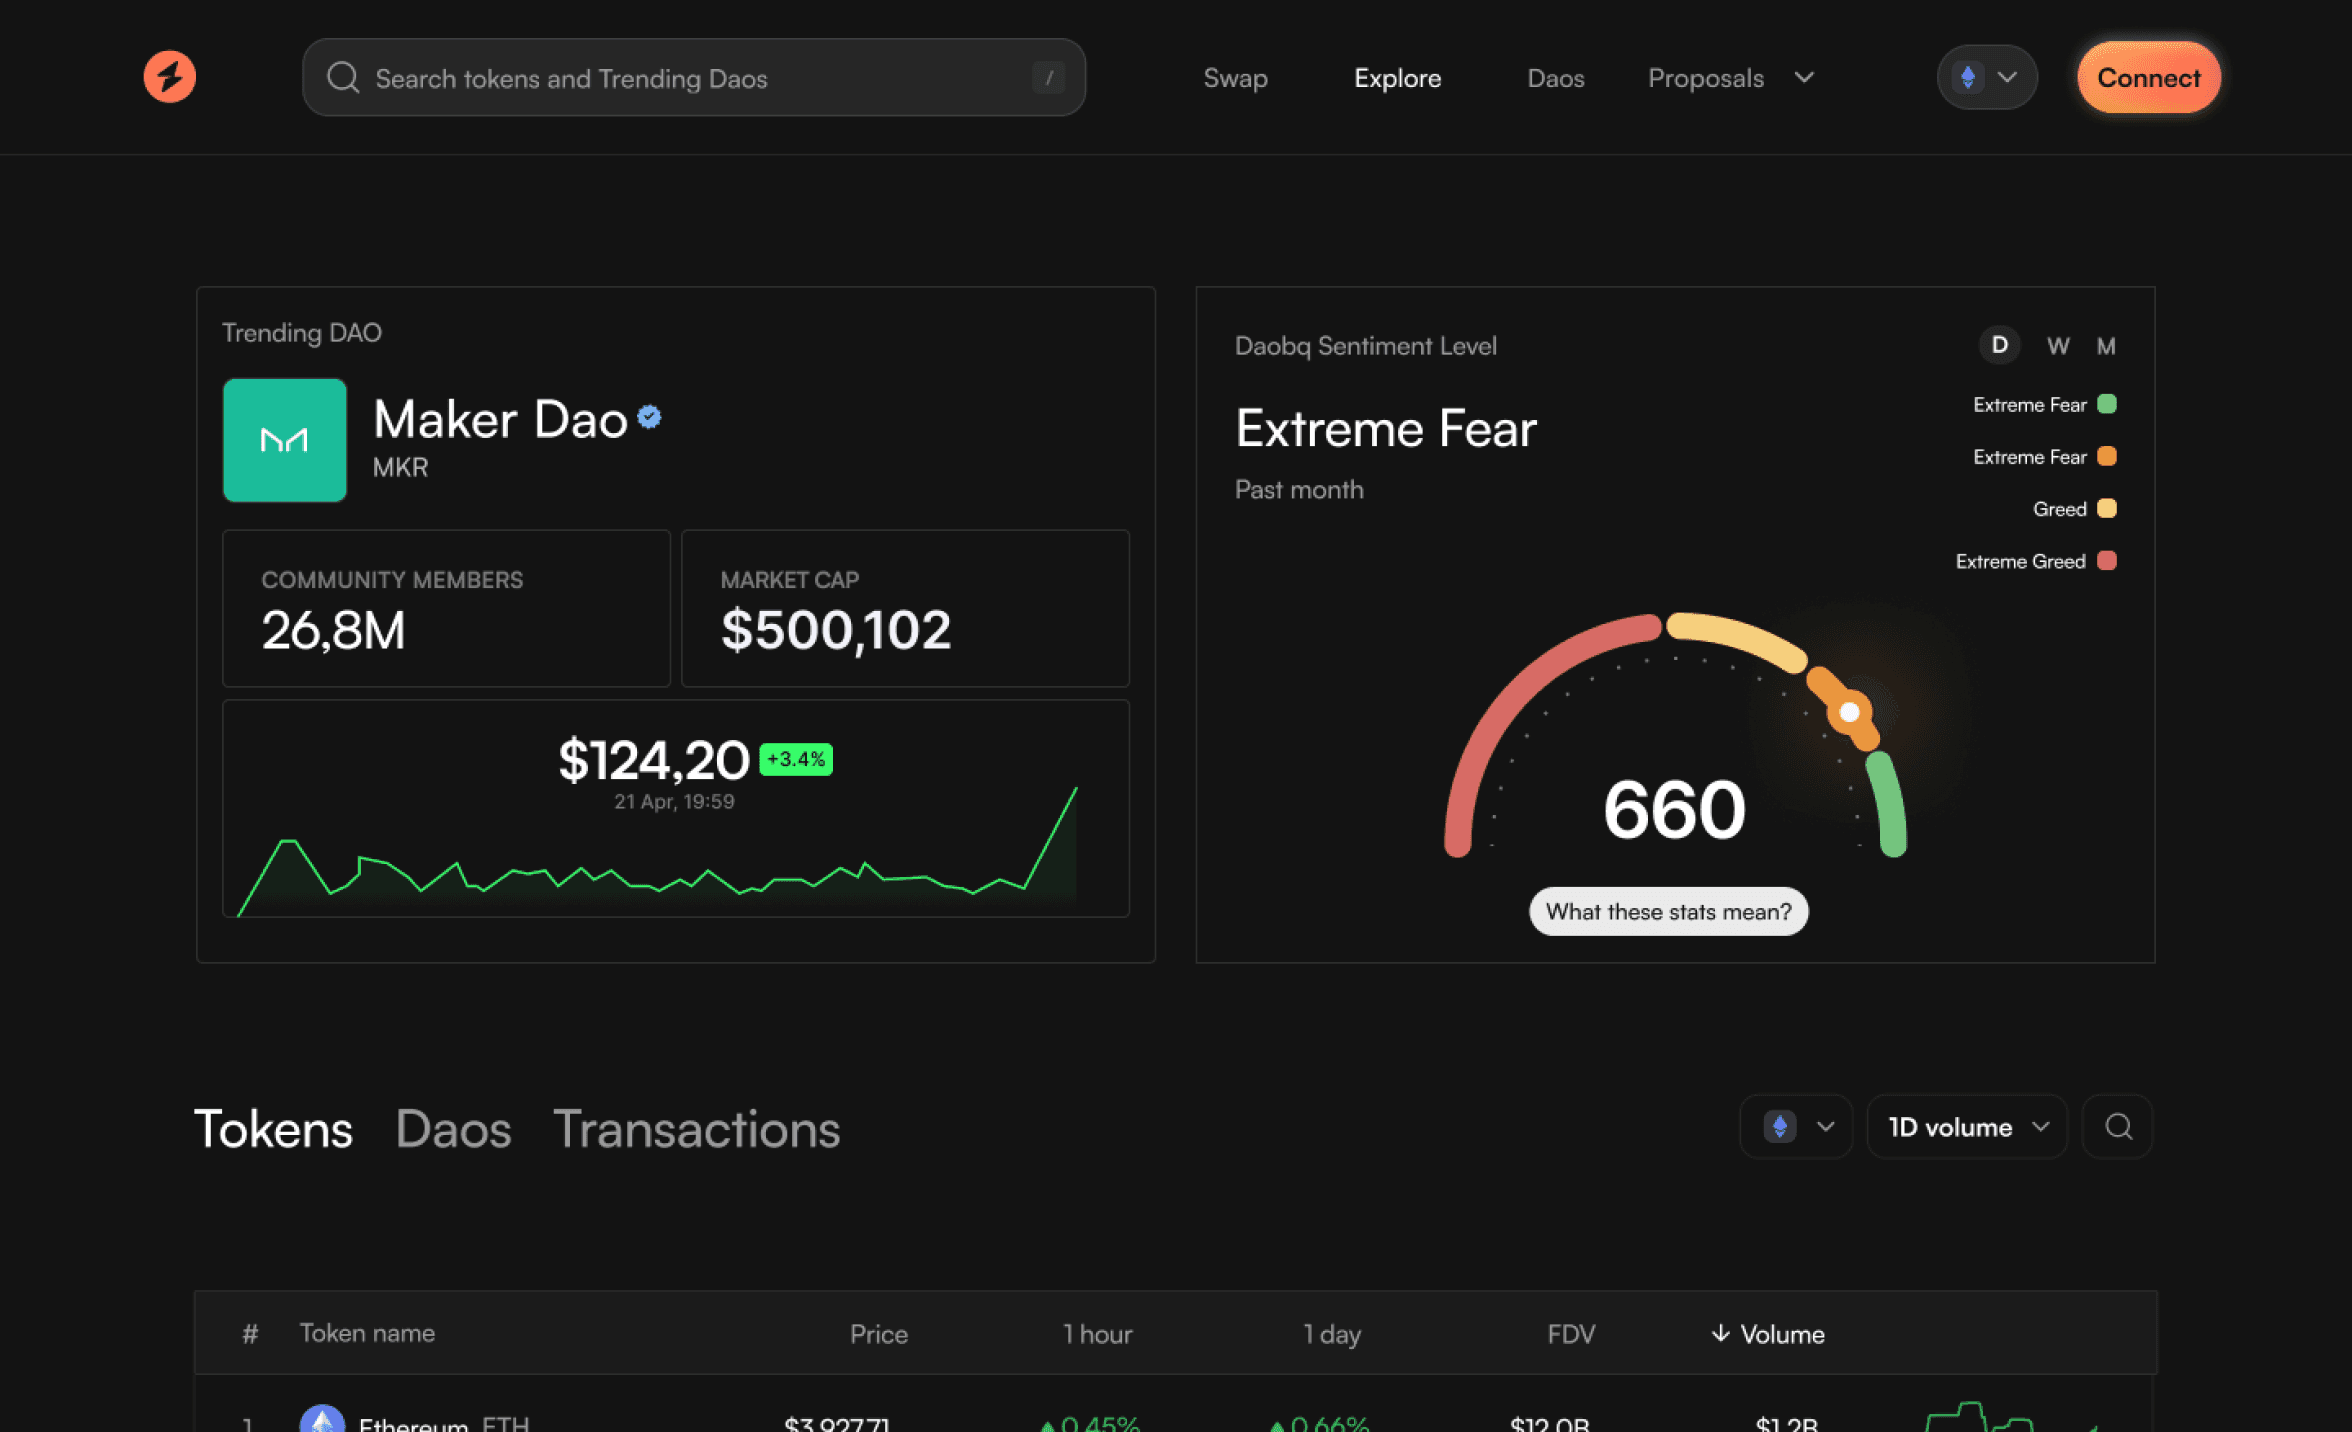
Task: Click the slash shortcut key icon in search
Action: pos(1048,78)
